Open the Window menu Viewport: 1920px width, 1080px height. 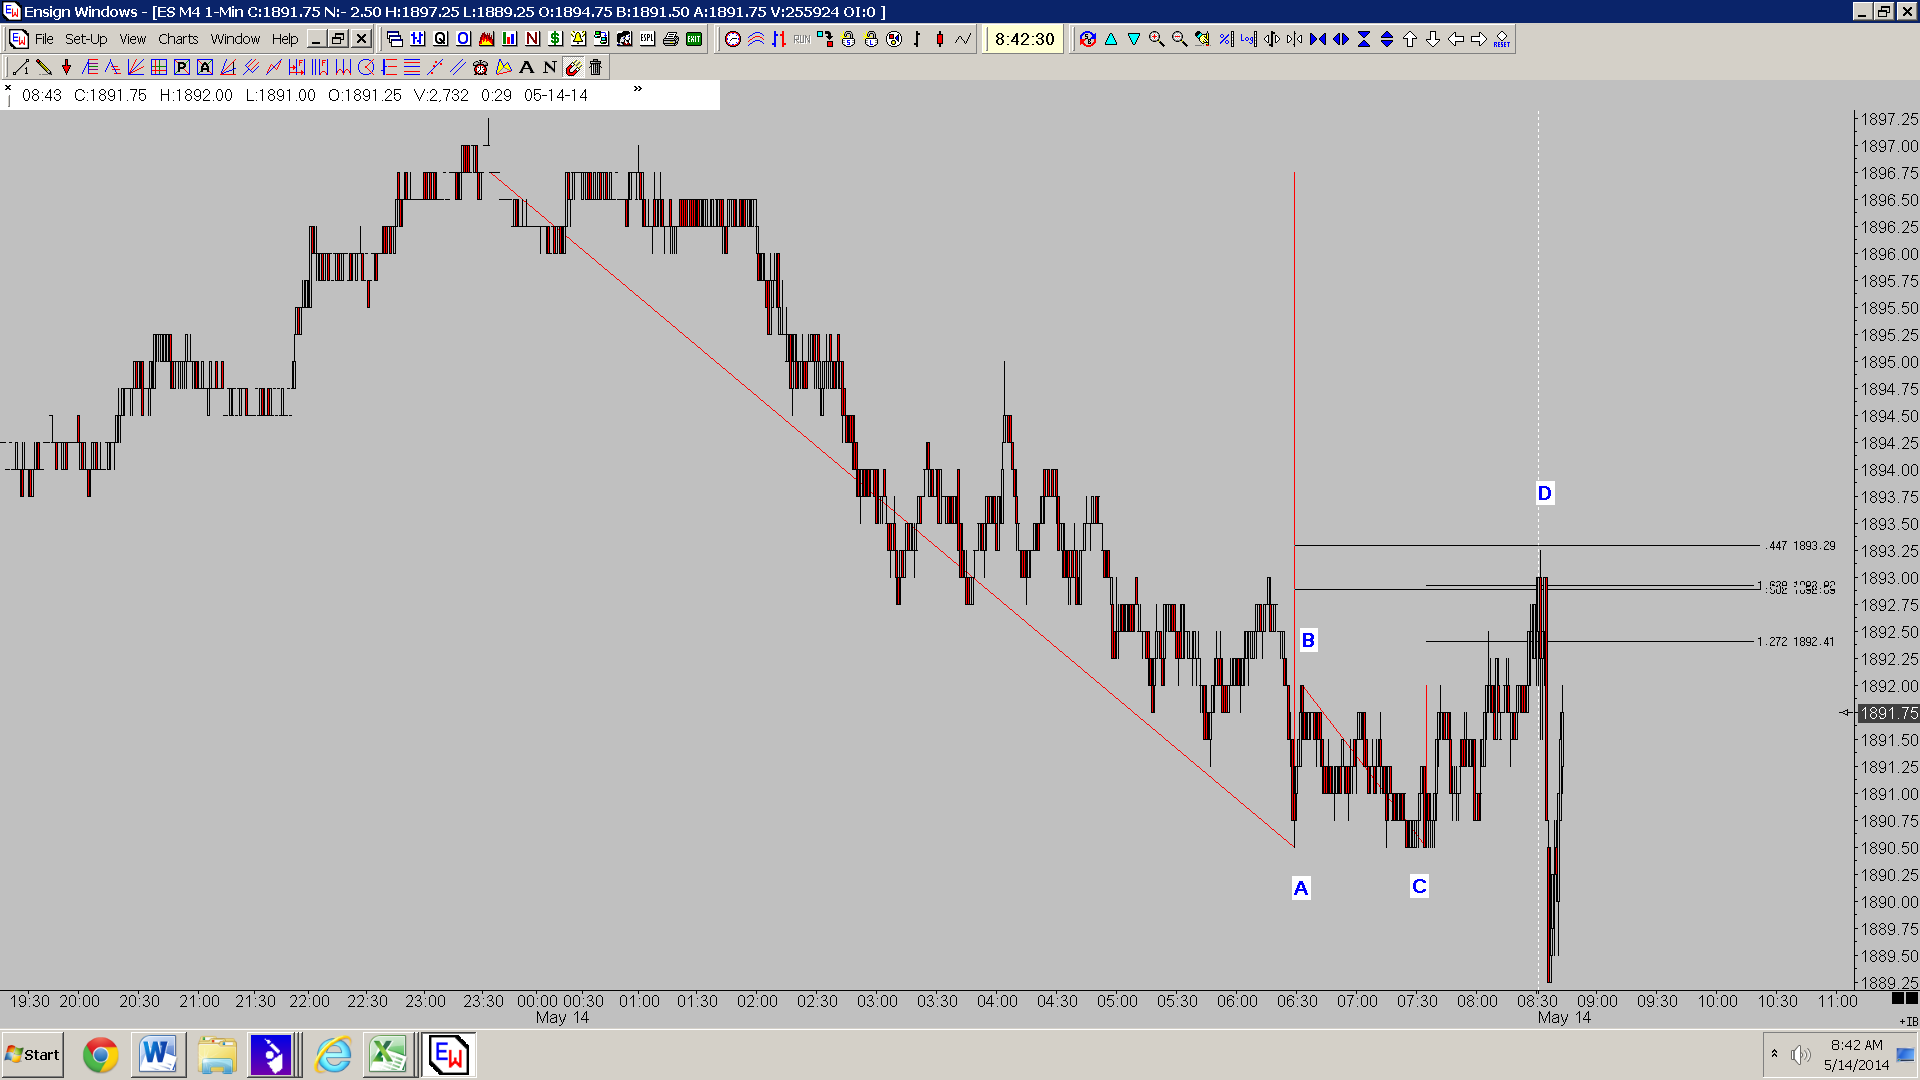tap(235, 39)
